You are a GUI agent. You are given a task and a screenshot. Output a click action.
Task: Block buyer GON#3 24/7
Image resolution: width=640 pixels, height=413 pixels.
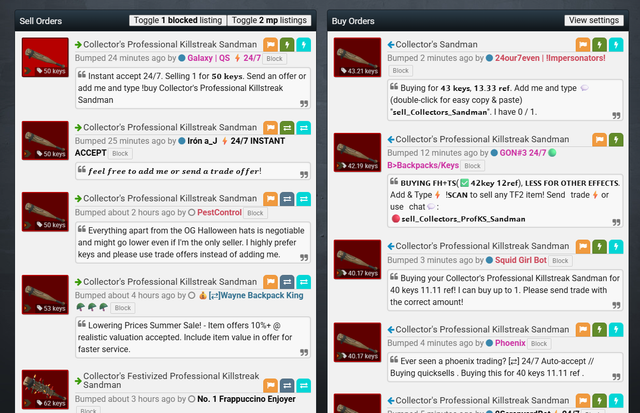472,166
